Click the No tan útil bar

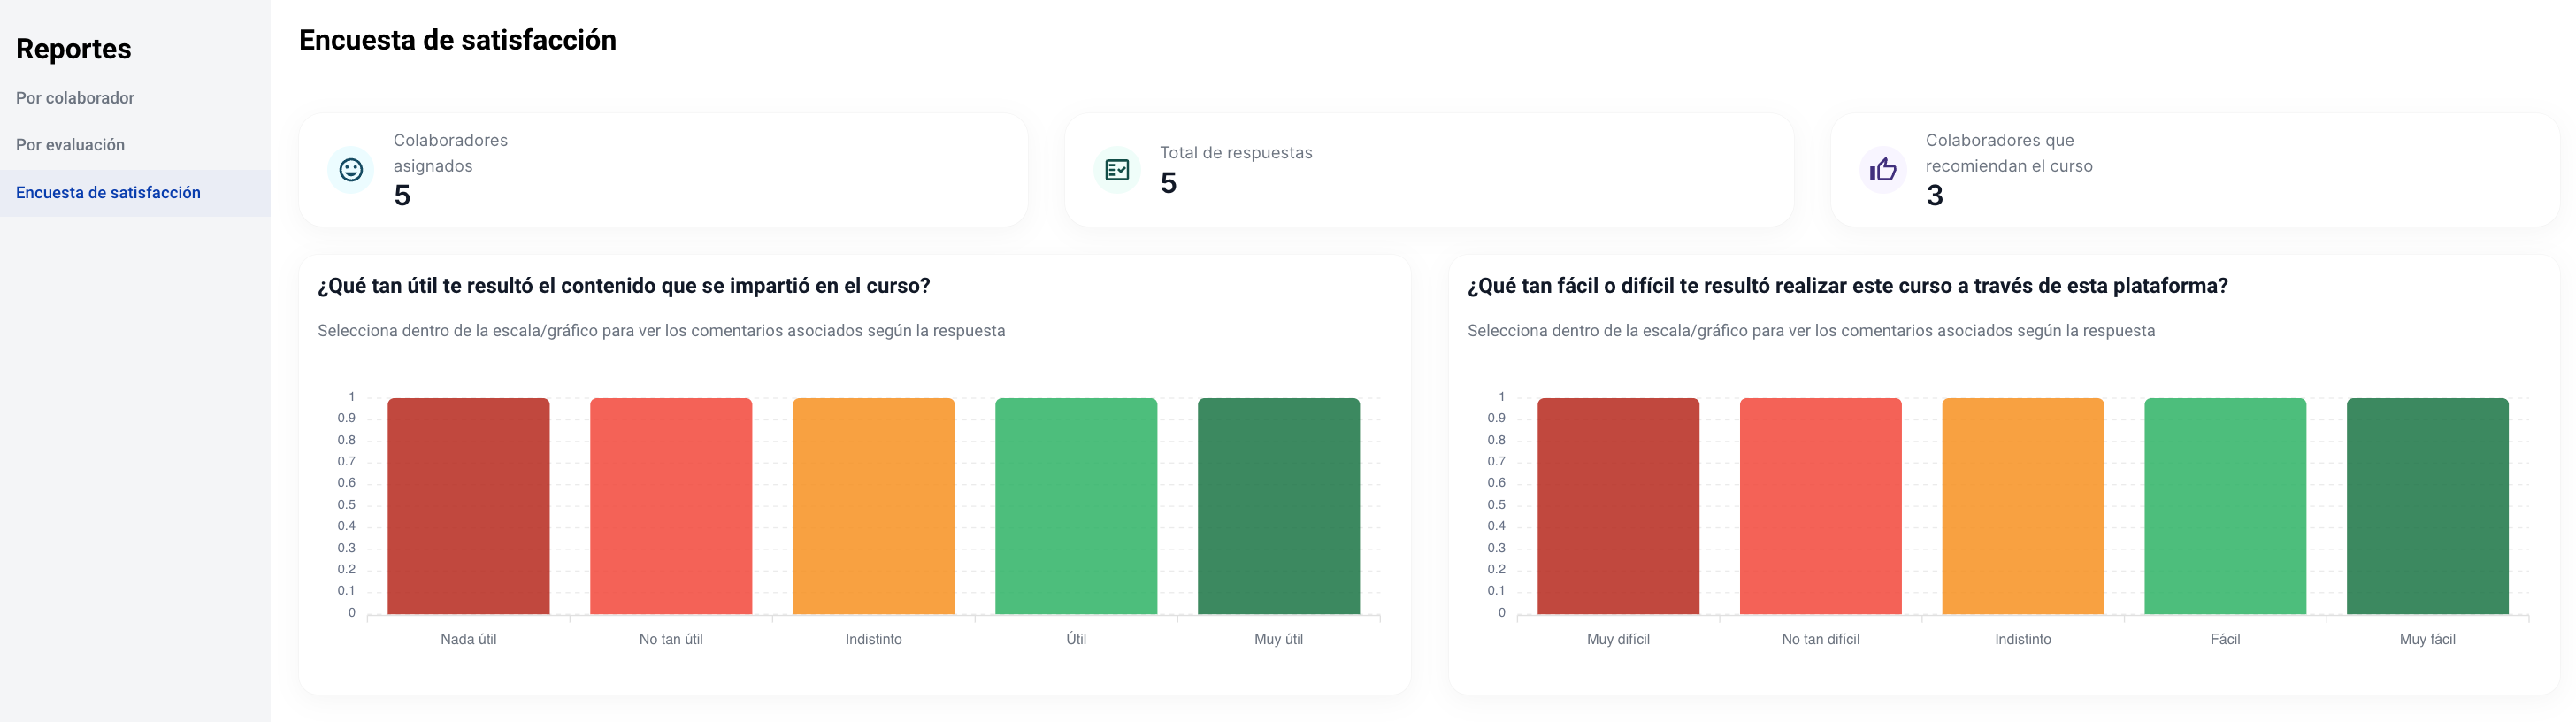click(671, 506)
